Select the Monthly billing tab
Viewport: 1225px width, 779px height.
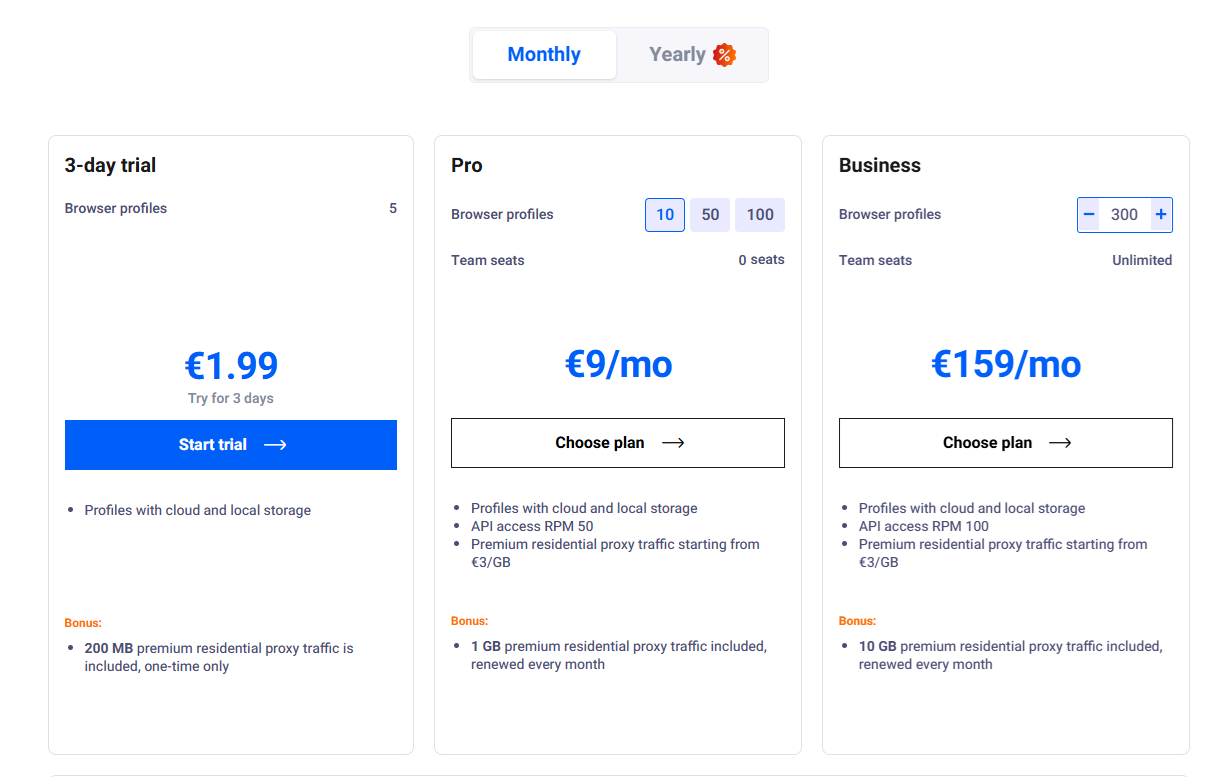coord(543,55)
